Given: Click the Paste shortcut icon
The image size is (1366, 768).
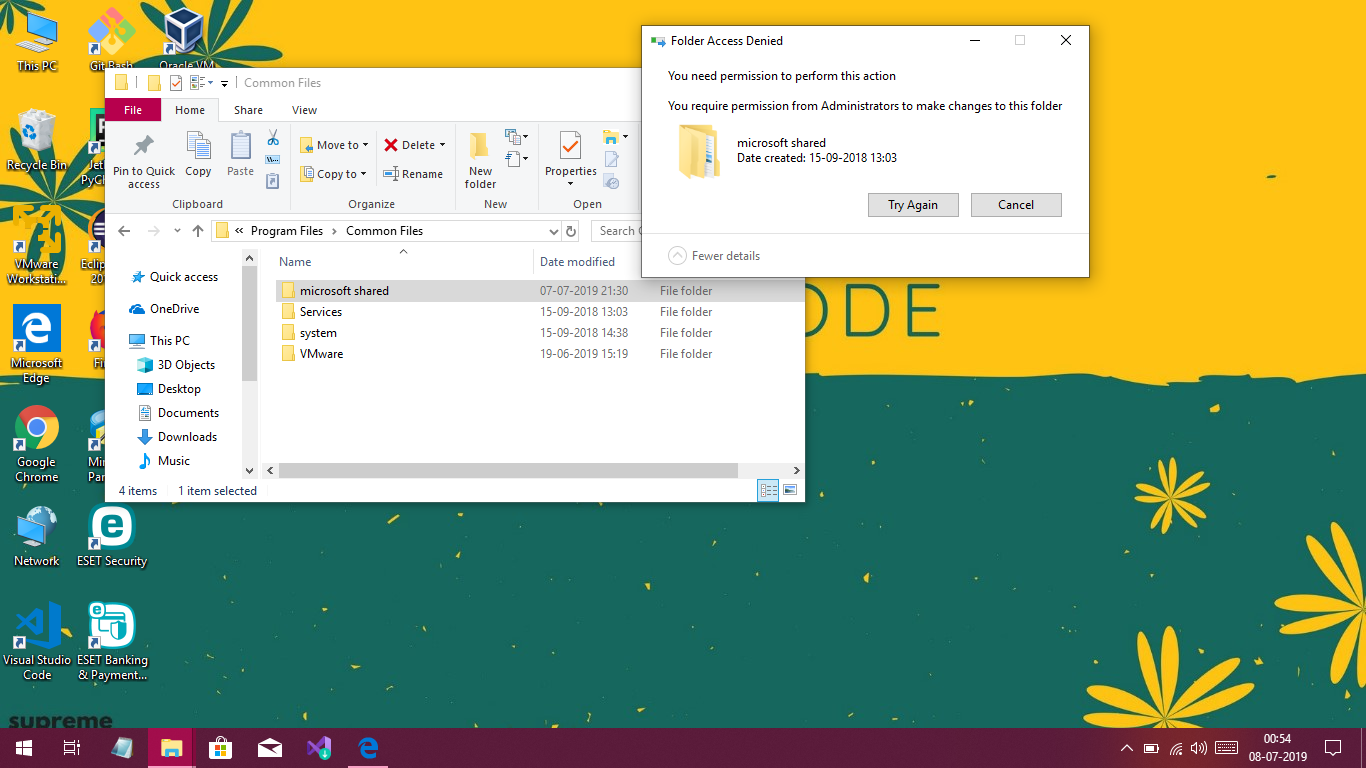Looking at the screenshot, I should click(273, 181).
